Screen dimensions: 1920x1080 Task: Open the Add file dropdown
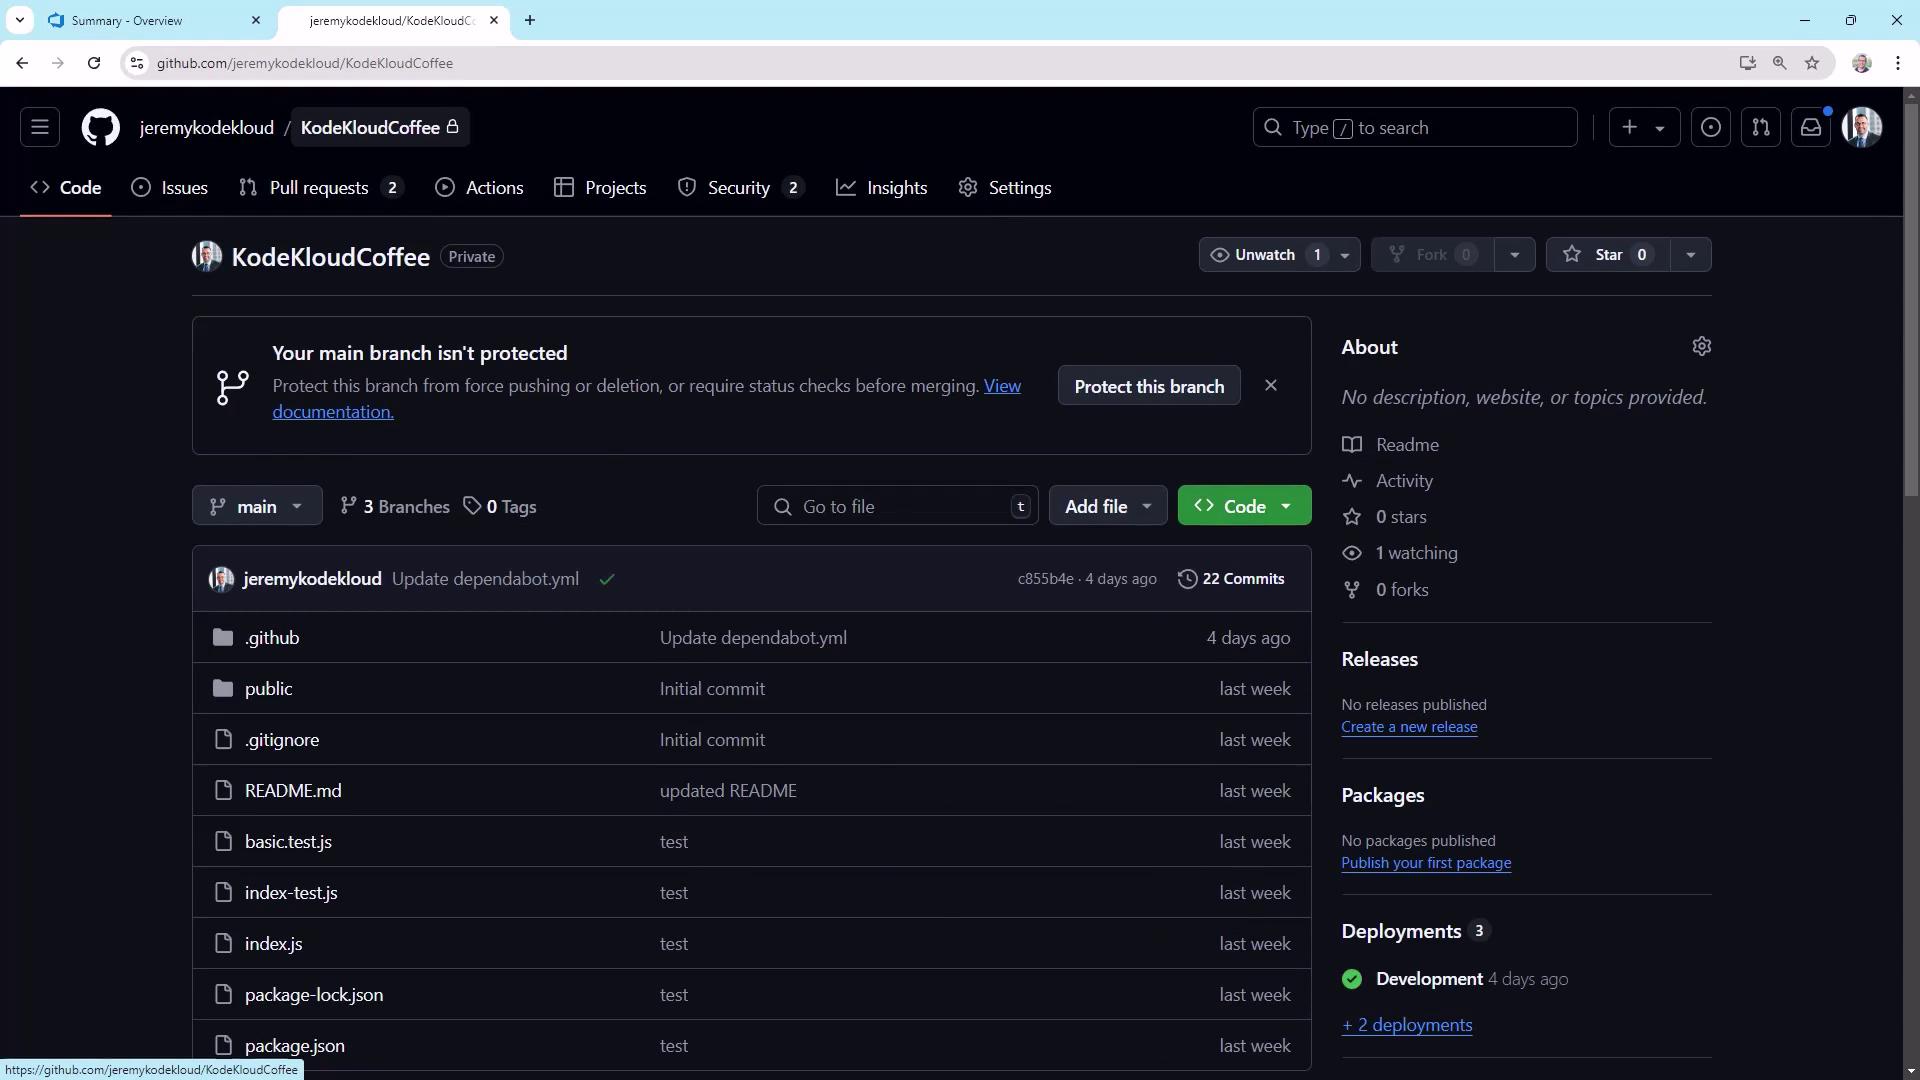(x=1108, y=507)
